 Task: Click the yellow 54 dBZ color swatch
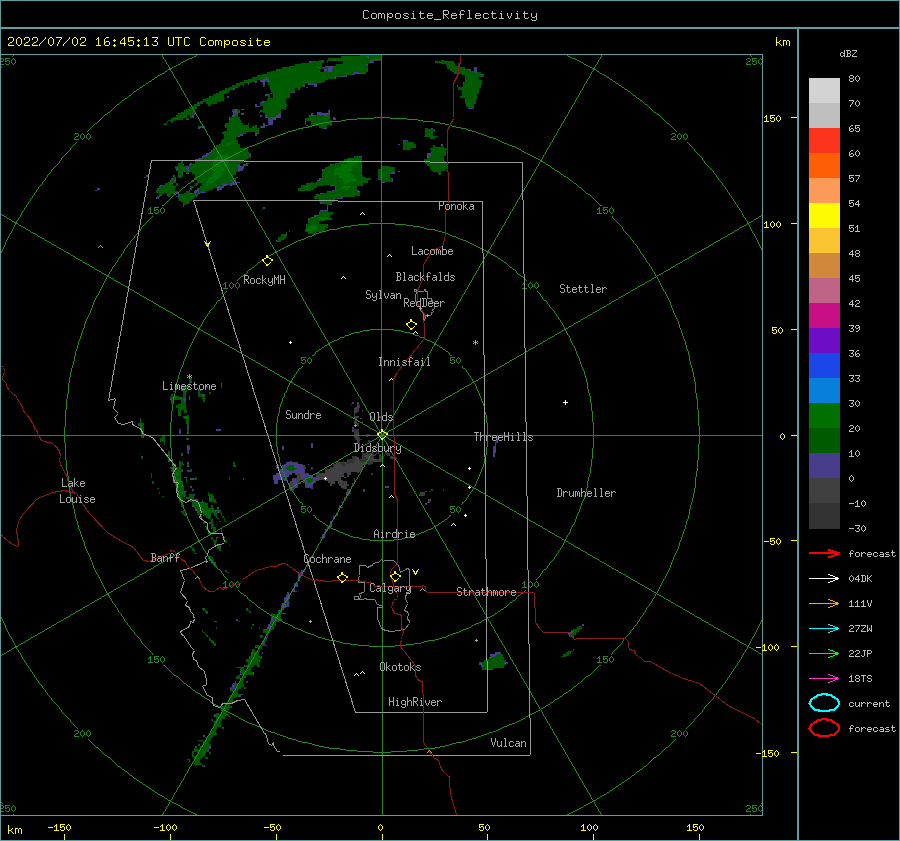point(824,216)
